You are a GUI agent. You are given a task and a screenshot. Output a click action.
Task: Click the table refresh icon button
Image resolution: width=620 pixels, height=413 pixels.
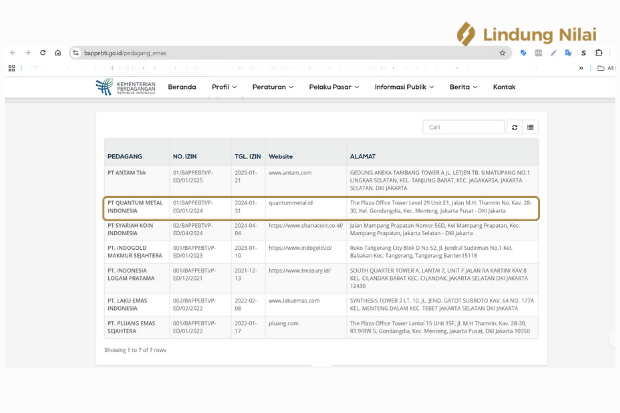point(515,127)
